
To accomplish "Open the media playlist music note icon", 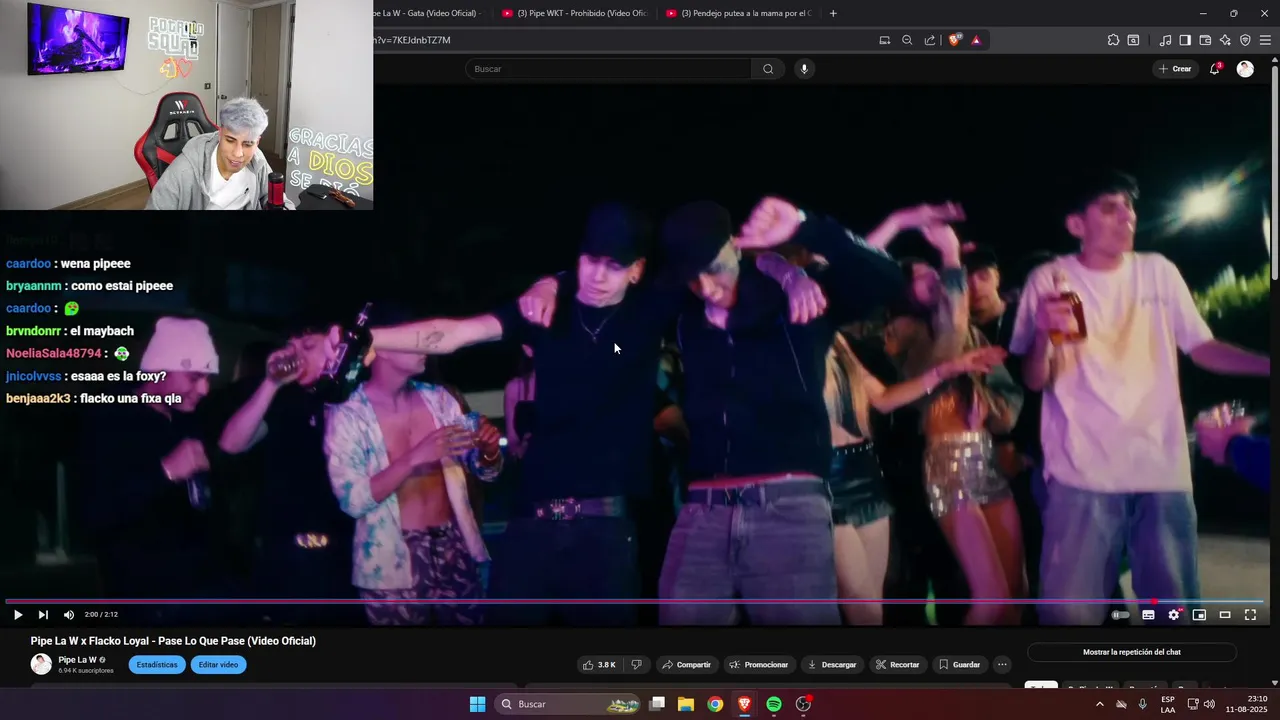I will (x=1165, y=40).
